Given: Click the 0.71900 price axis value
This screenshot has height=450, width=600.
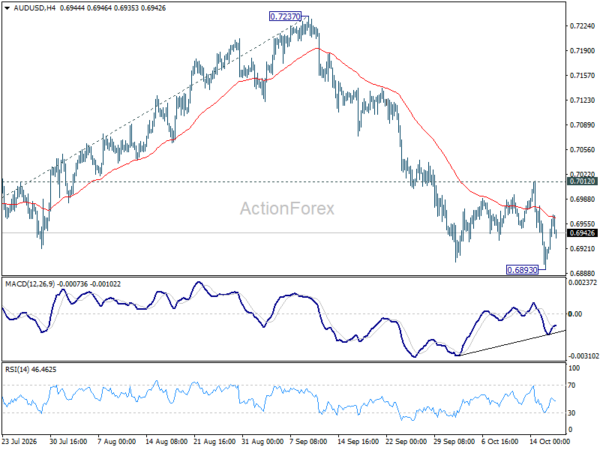Looking at the screenshot, I should [x=582, y=51].
